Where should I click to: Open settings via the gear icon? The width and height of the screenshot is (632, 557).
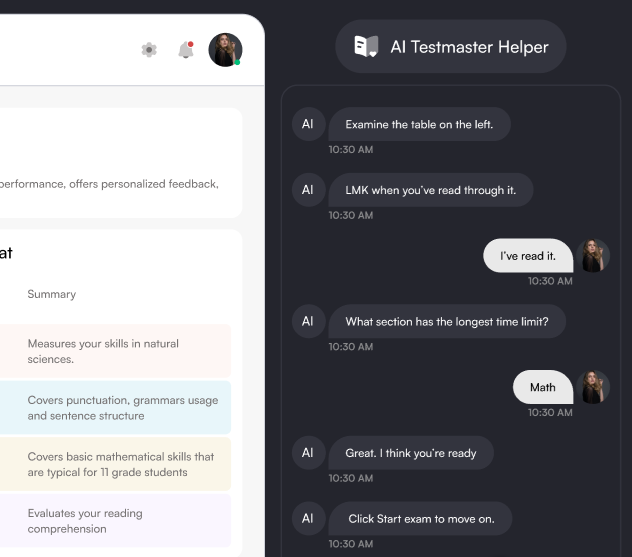click(x=149, y=49)
